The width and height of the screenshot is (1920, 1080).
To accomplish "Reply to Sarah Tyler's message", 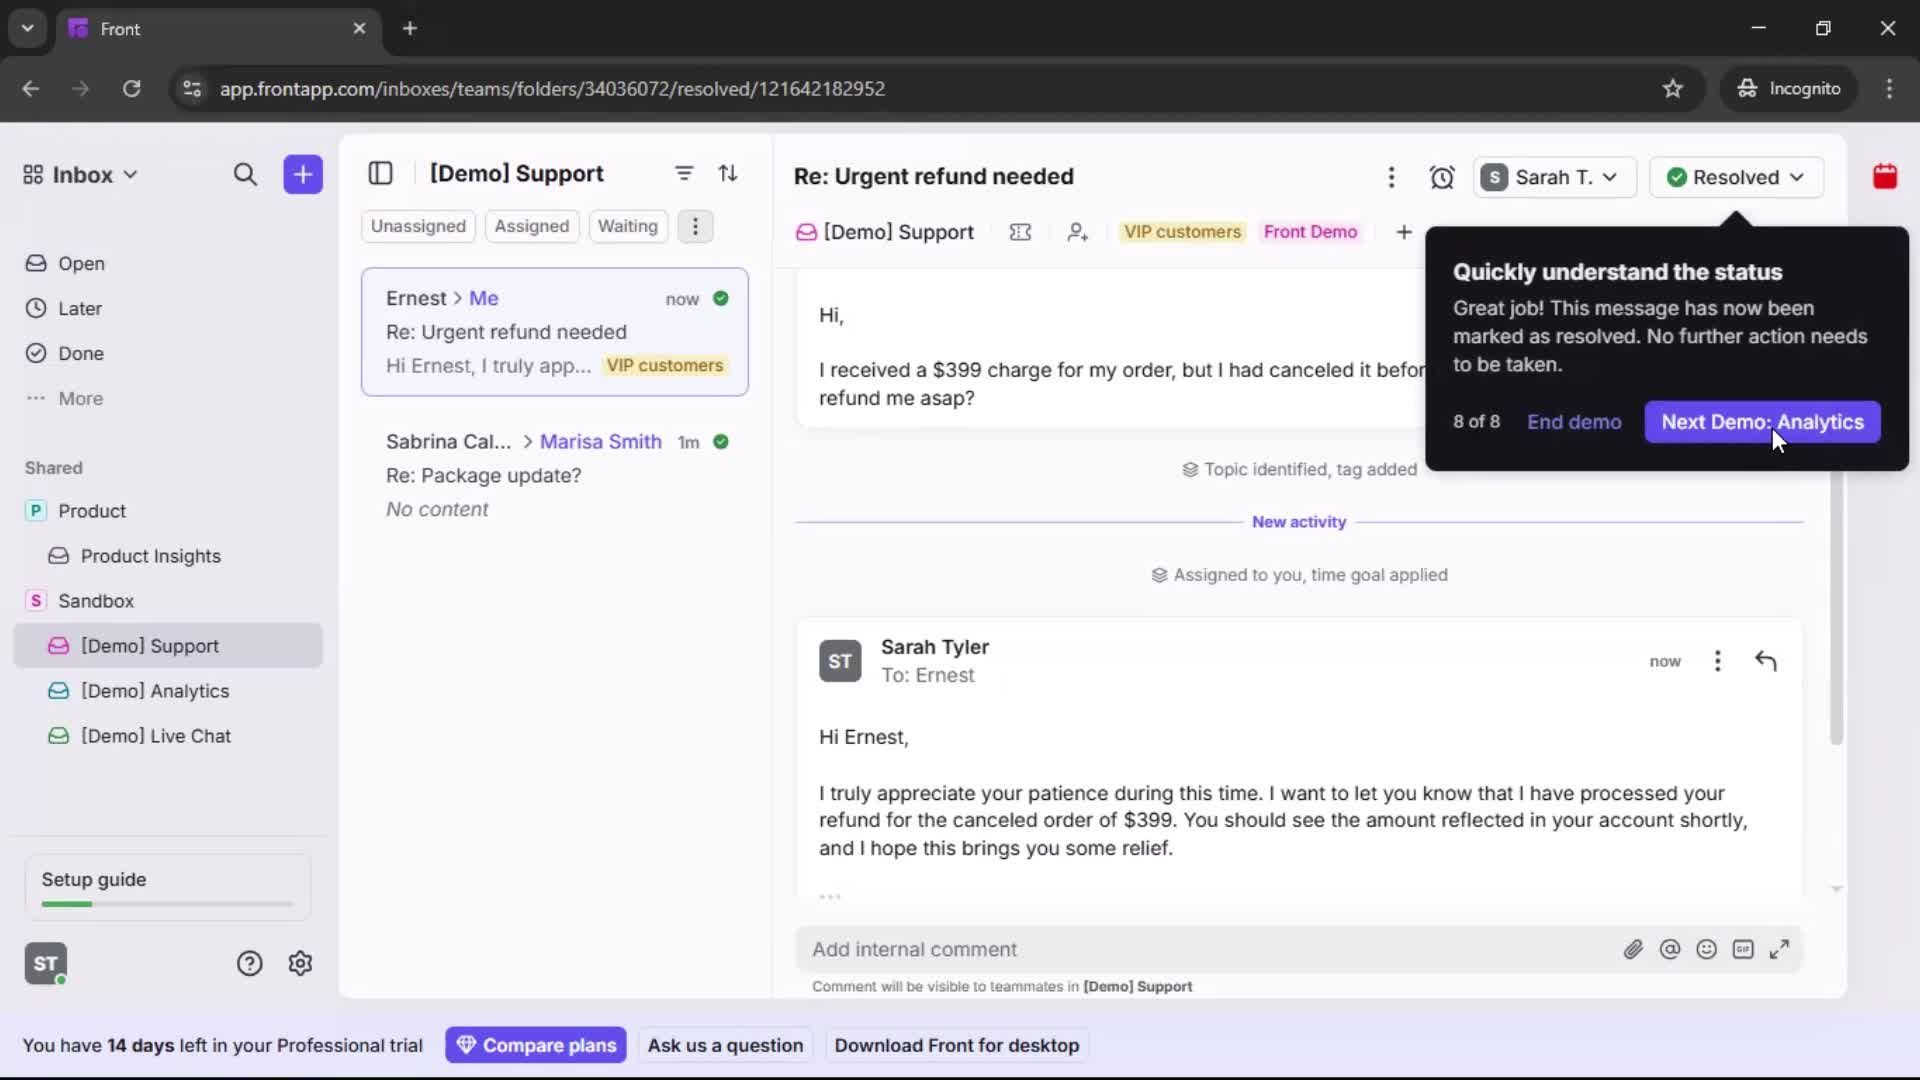I will [1765, 661].
